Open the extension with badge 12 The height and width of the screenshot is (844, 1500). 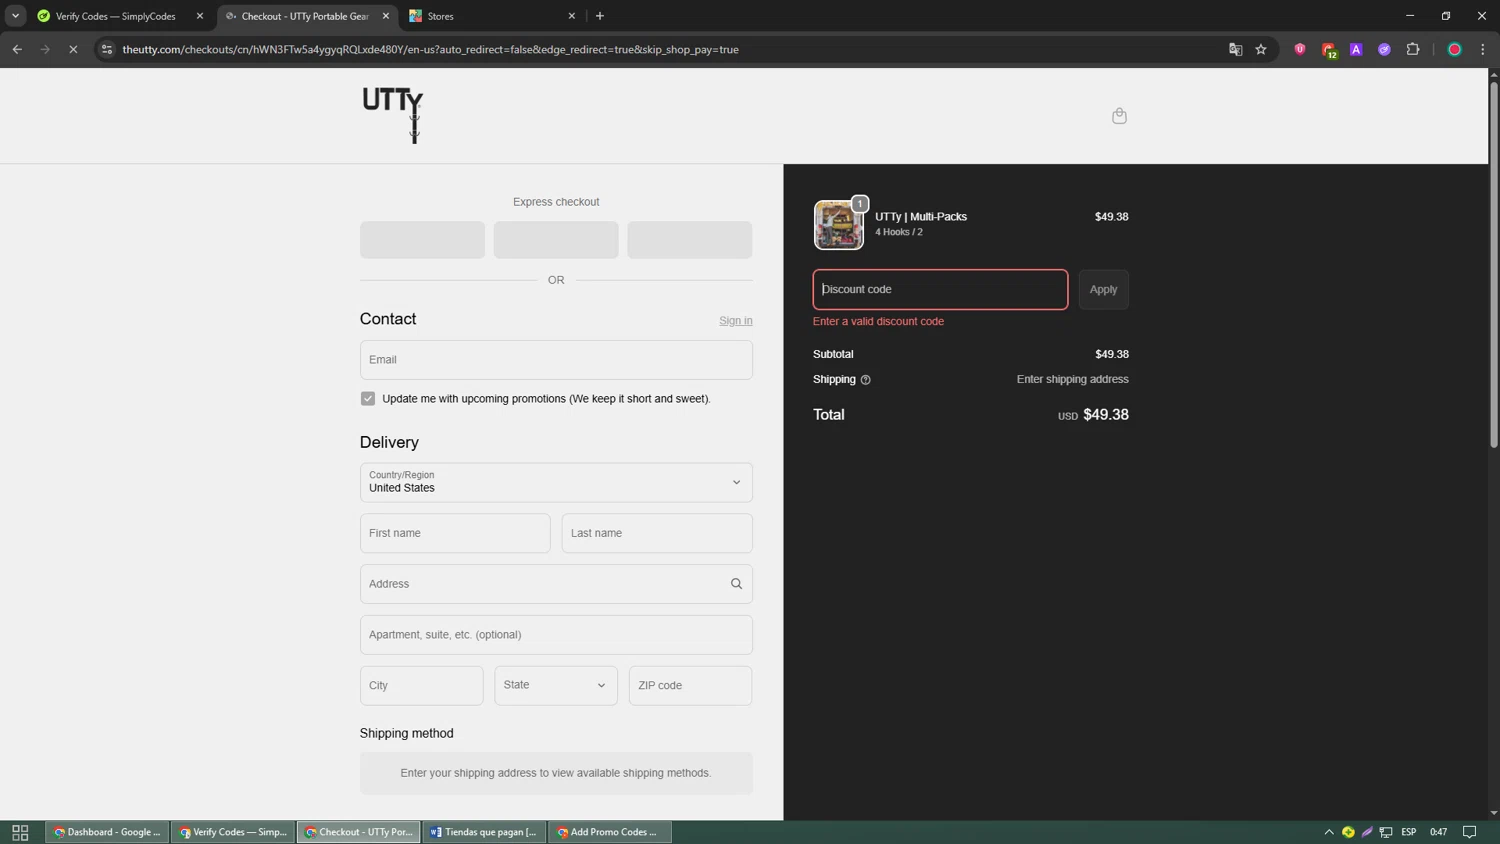tap(1328, 49)
